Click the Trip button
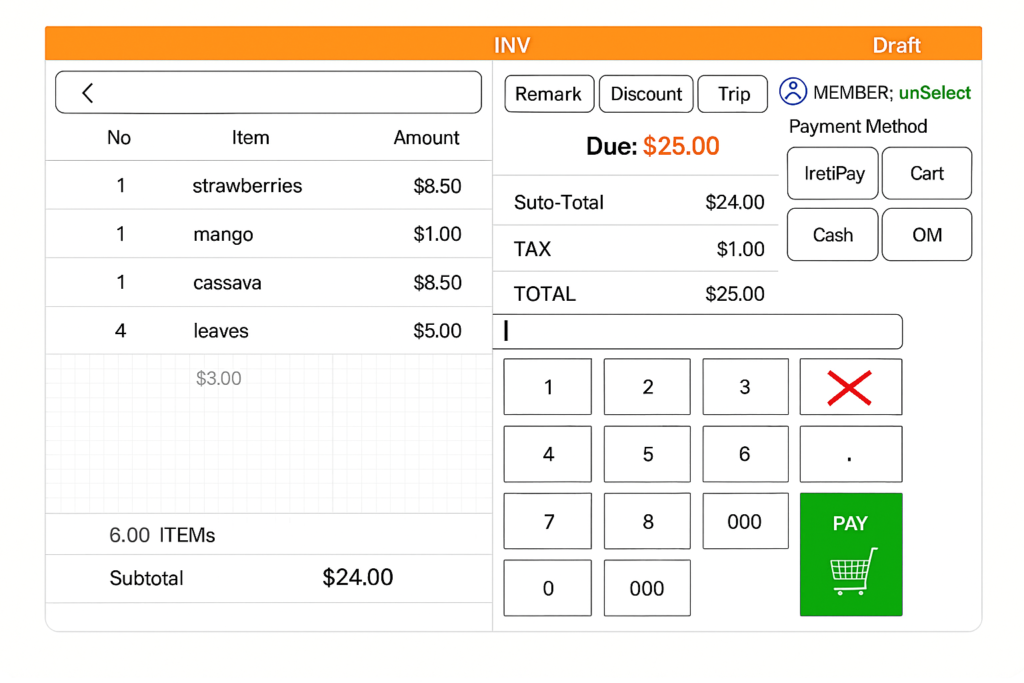This screenshot has width=1024, height=683. [733, 94]
